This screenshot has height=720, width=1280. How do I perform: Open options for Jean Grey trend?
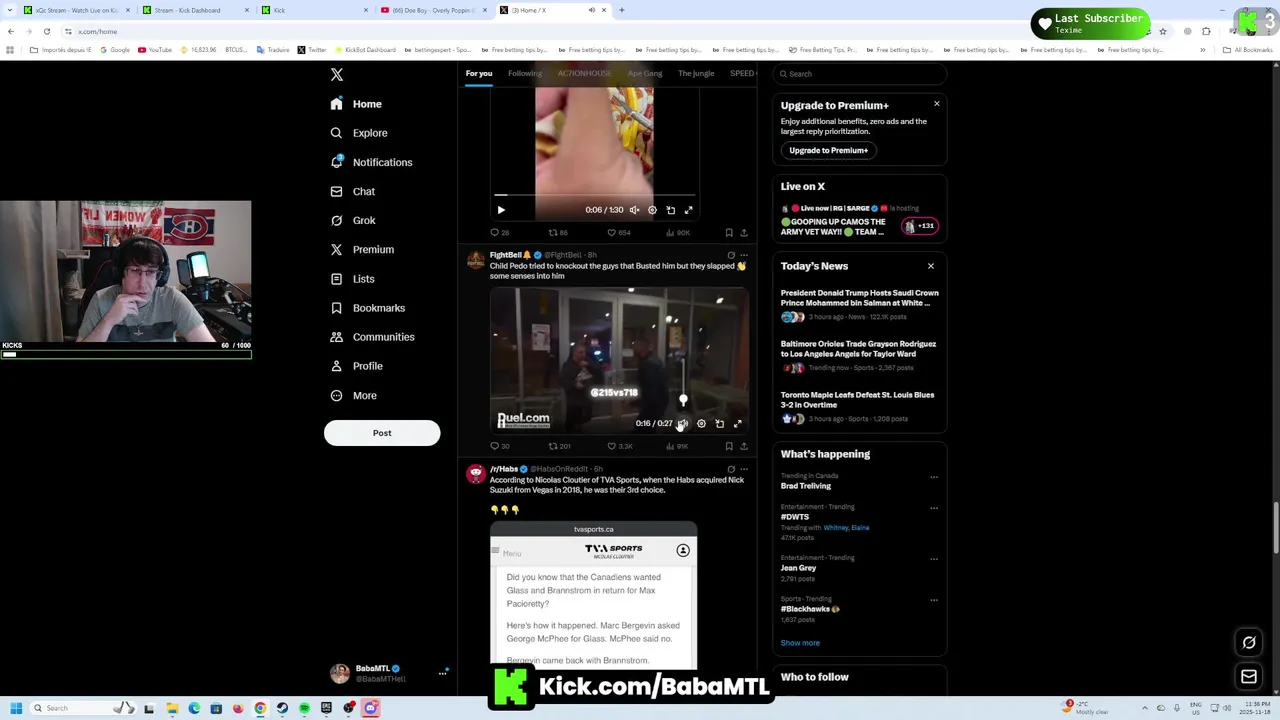pos(934,559)
